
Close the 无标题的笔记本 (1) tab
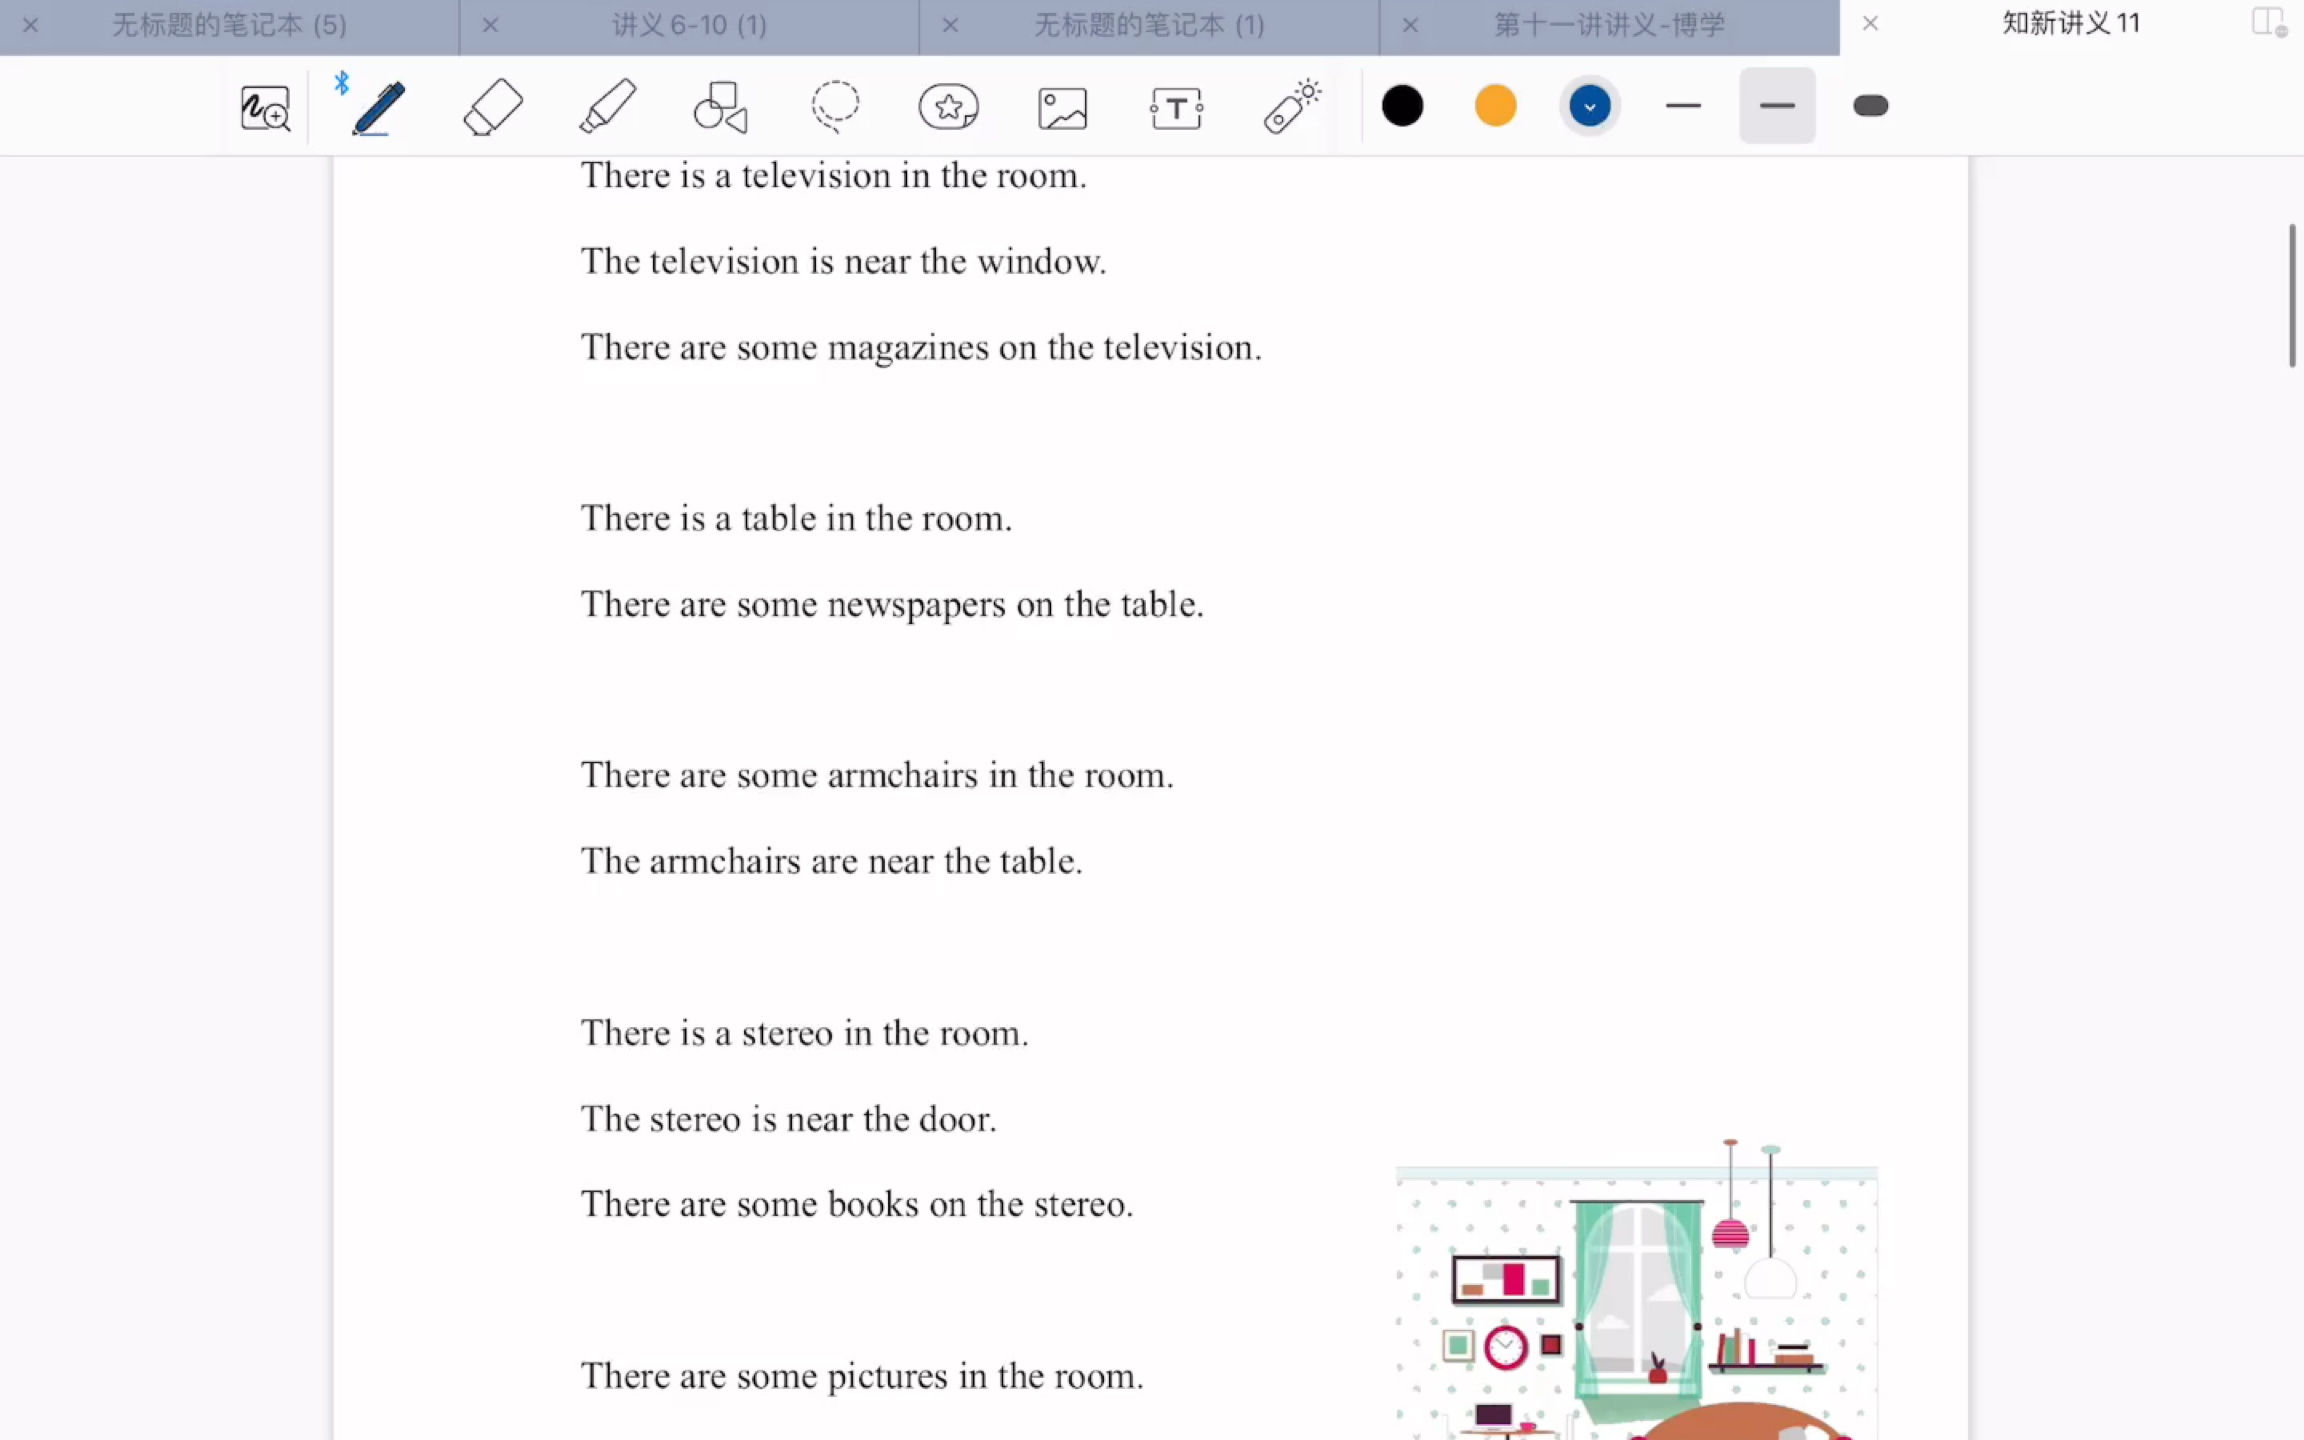950,25
